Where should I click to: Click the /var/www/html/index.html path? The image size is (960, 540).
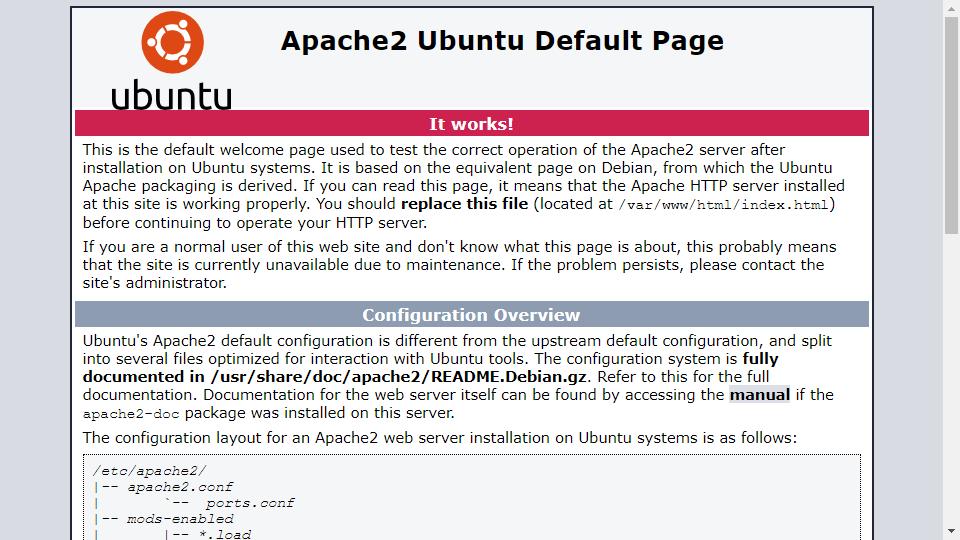[723, 205]
